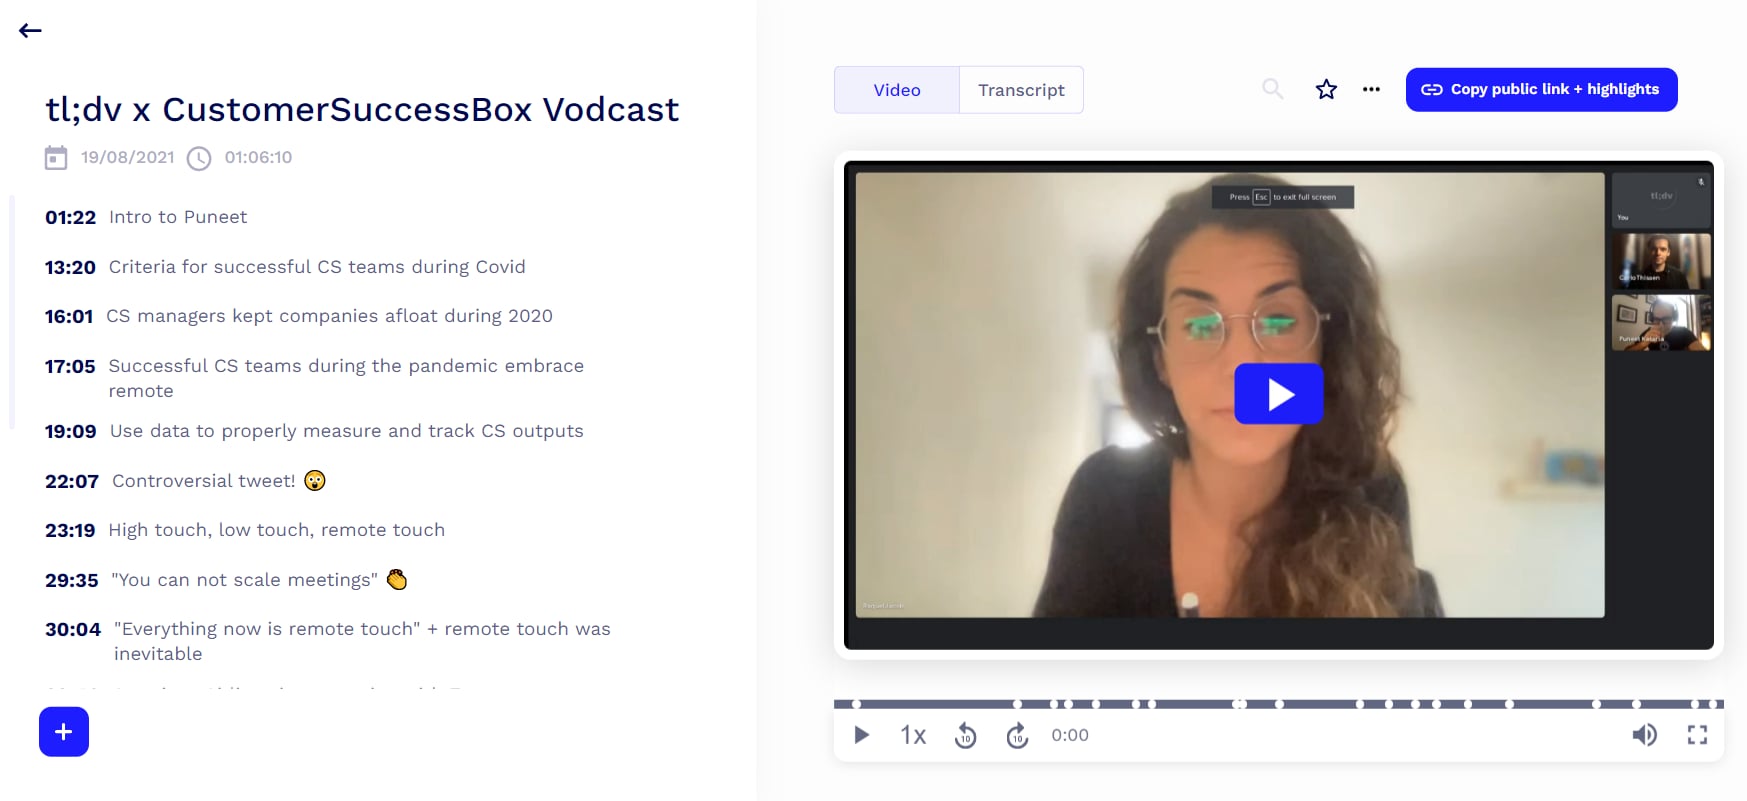Open the search magnifier icon
Screen dimensions: 1747x801
tap(1272, 89)
